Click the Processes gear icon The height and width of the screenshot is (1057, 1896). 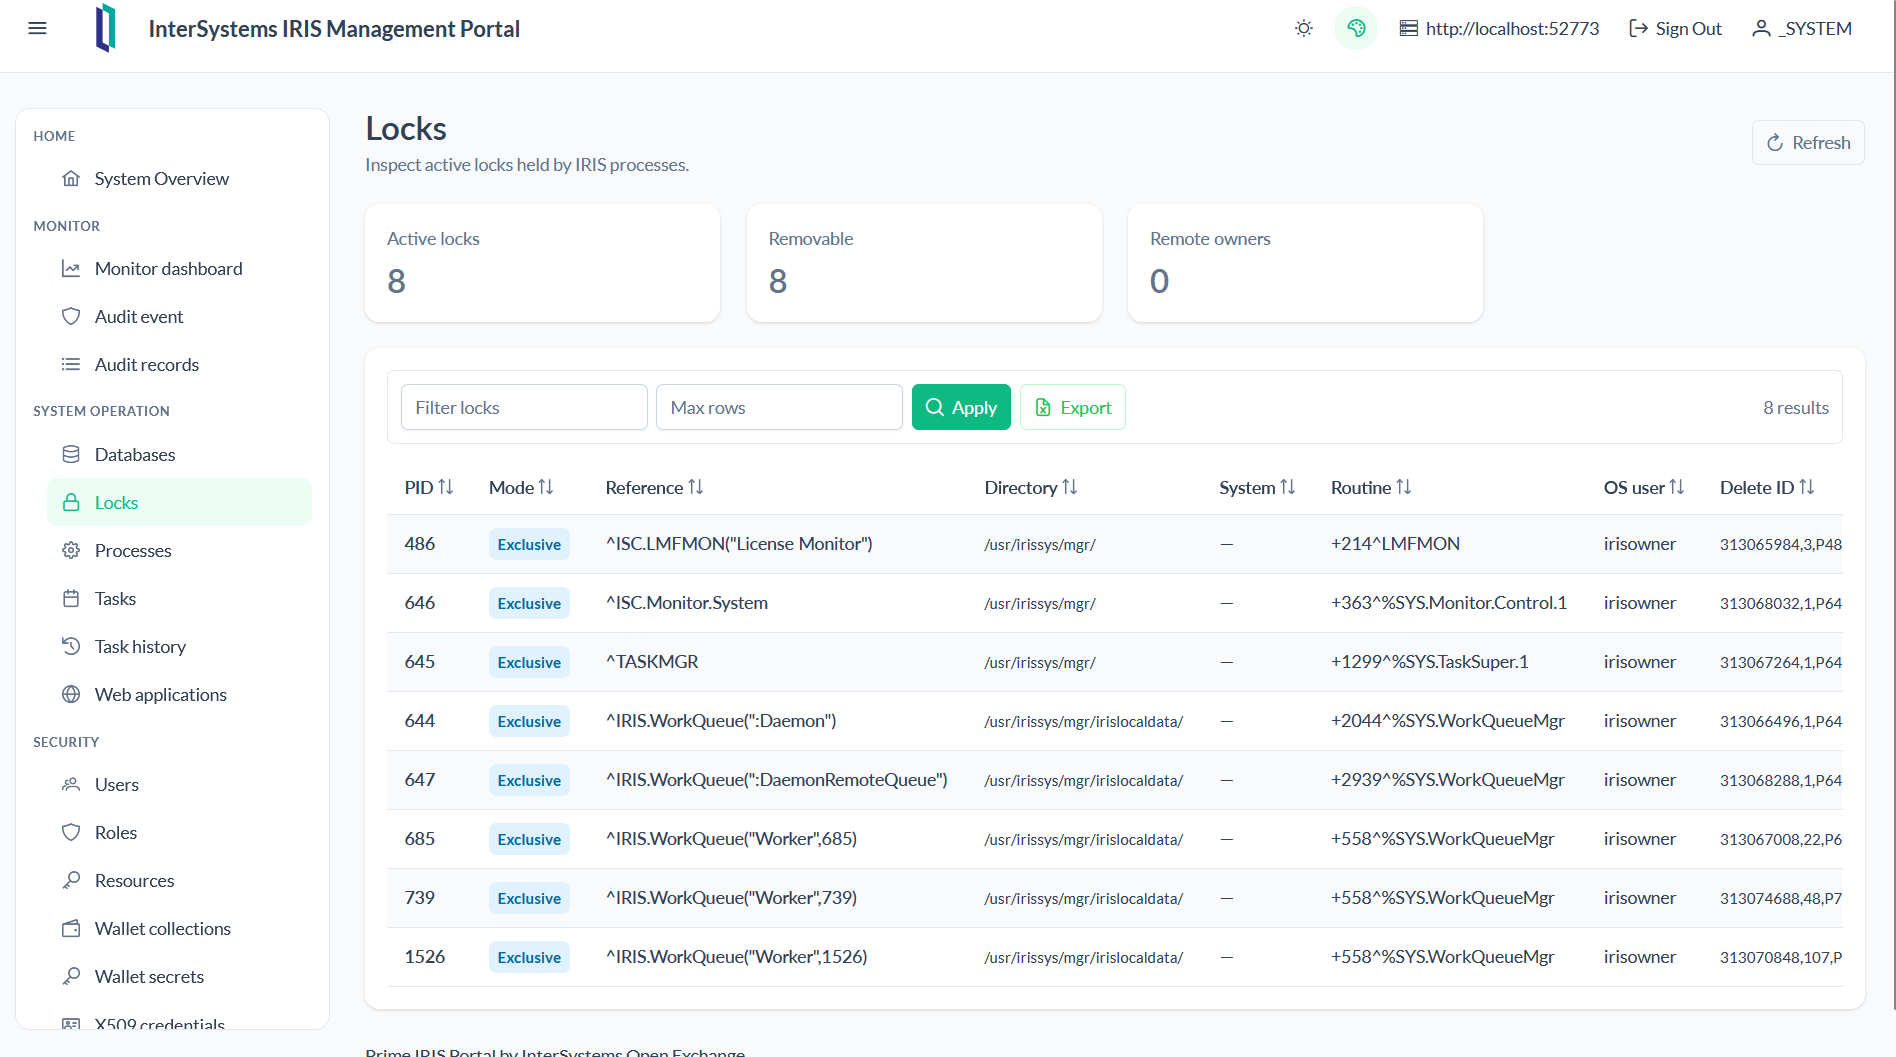point(71,550)
